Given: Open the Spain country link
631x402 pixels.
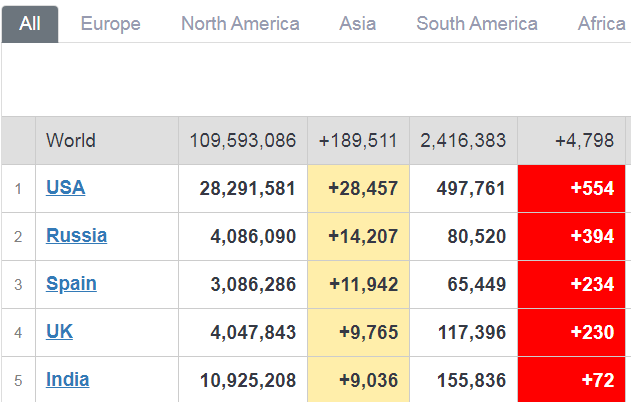Looking at the screenshot, I should pyautogui.click(x=71, y=283).
